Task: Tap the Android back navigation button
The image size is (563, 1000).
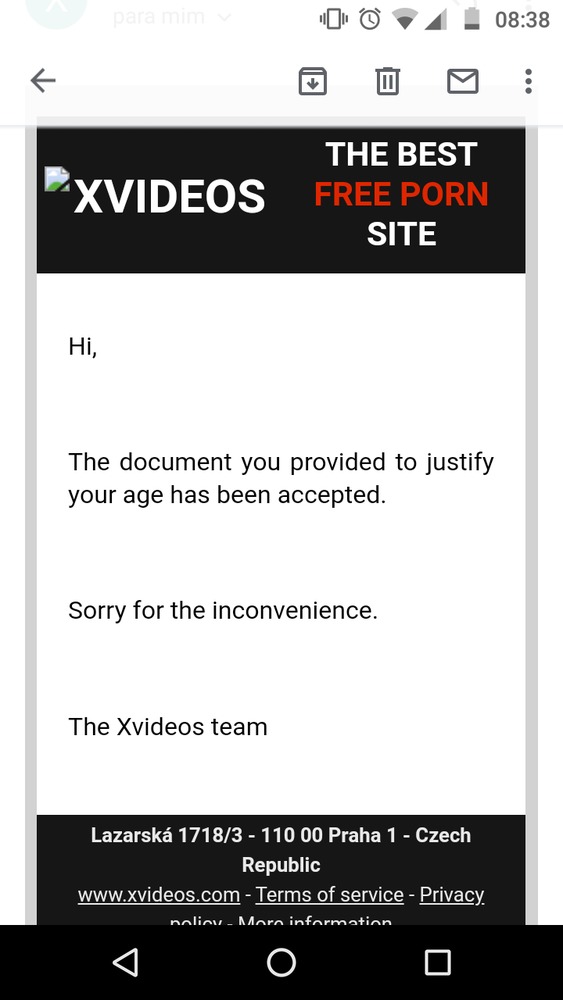Action: (x=125, y=962)
